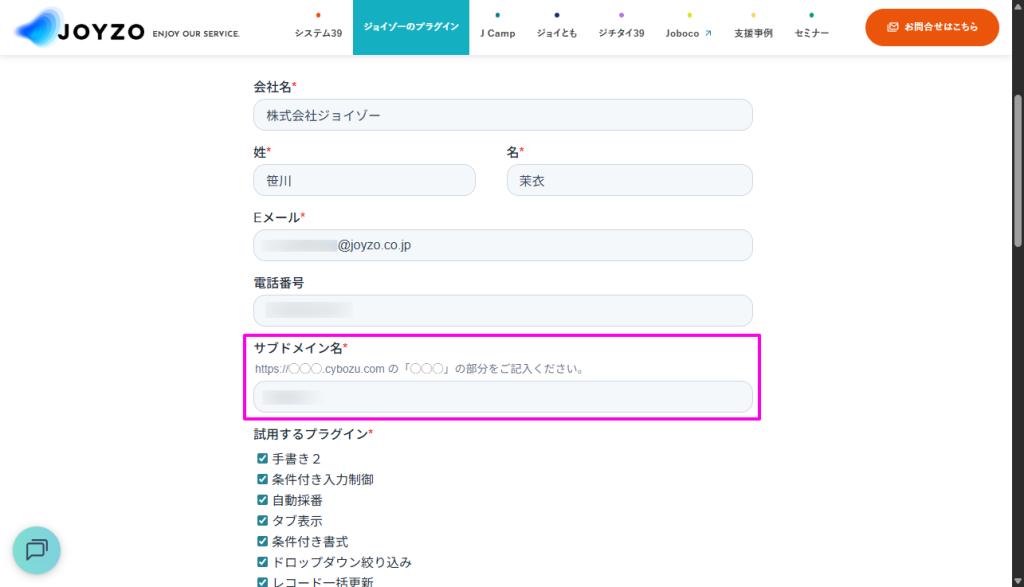The image size is (1024, 587).
Task: Open the ジョイとも navigation item
Action: pos(557,33)
